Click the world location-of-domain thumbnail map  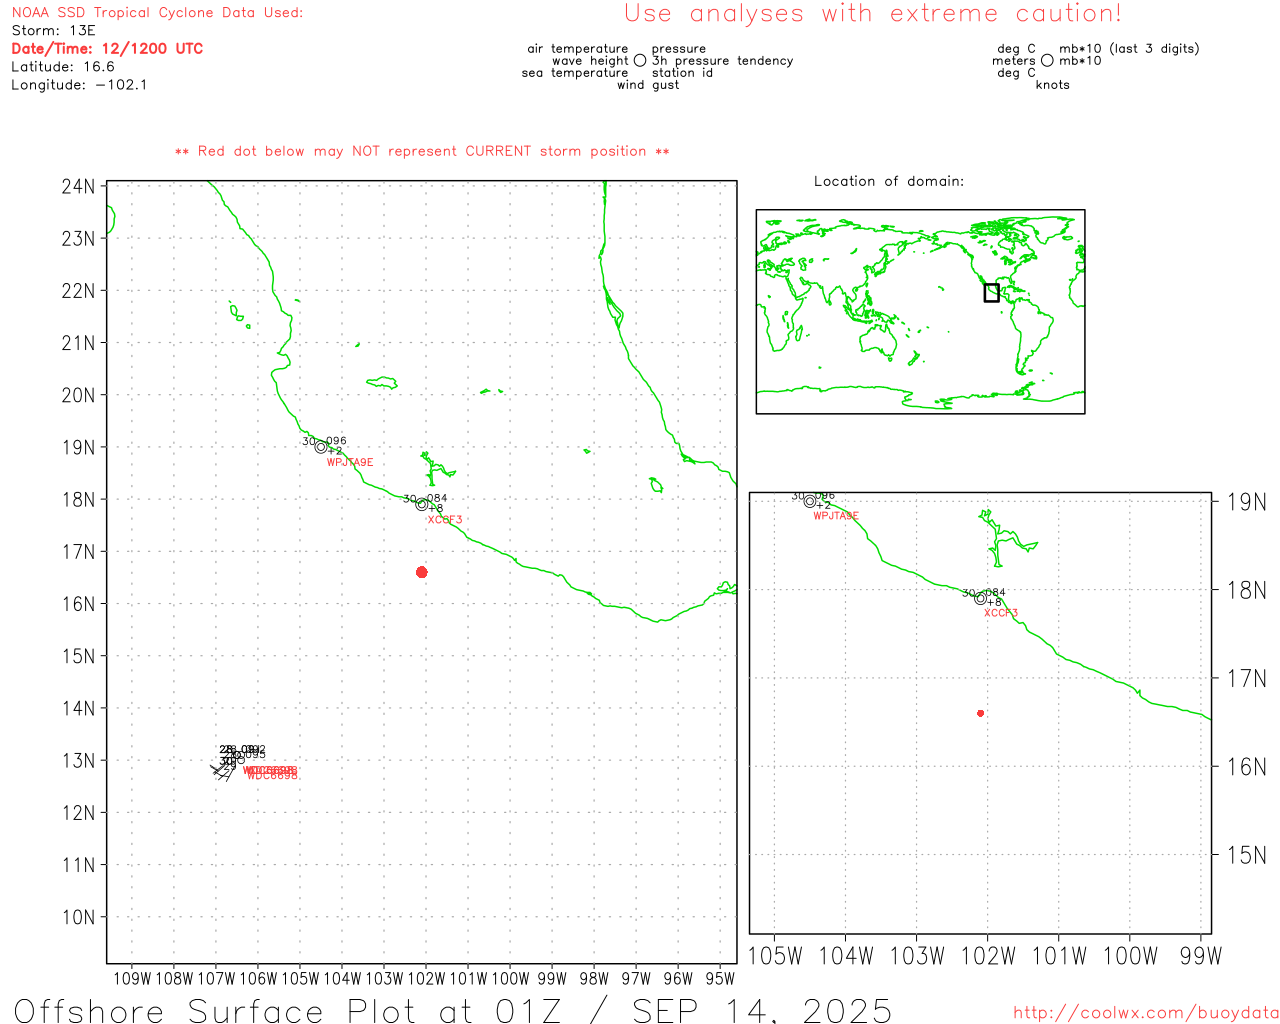pos(920,312)
